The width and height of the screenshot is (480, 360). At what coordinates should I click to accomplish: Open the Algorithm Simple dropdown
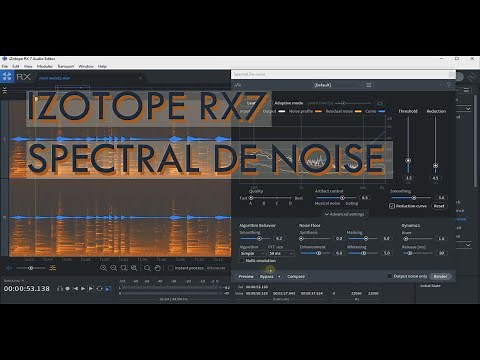(x=252, y=253)
